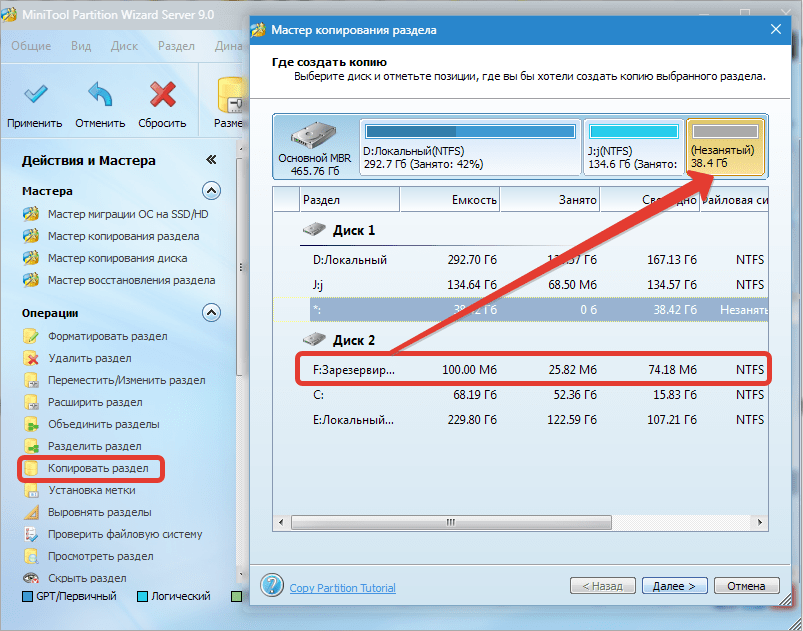This screenshot has height=631, width=803.
Task: Collapse the Мастера section
Action: (x=211, y=191)
